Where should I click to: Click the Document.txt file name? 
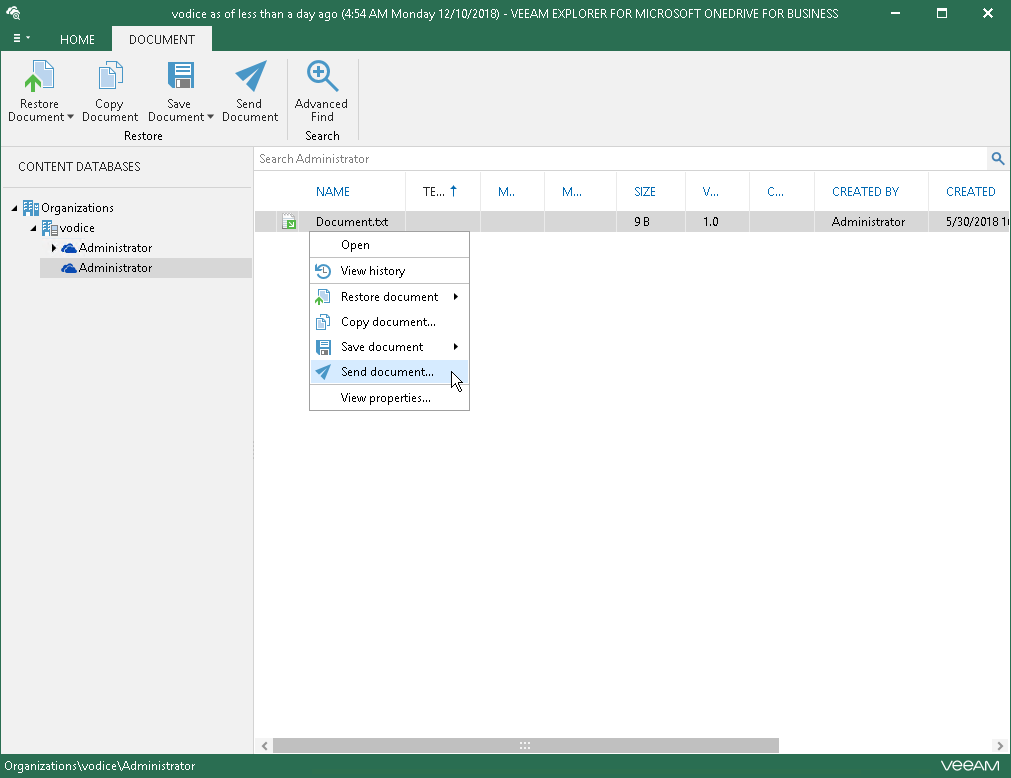[352, 222]
